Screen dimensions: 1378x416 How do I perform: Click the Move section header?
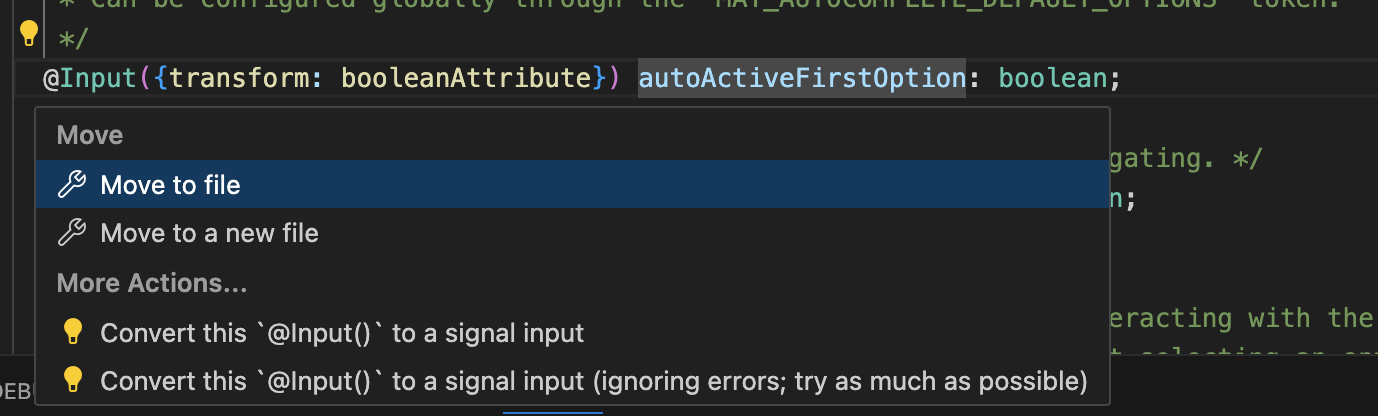pos(90,136)
